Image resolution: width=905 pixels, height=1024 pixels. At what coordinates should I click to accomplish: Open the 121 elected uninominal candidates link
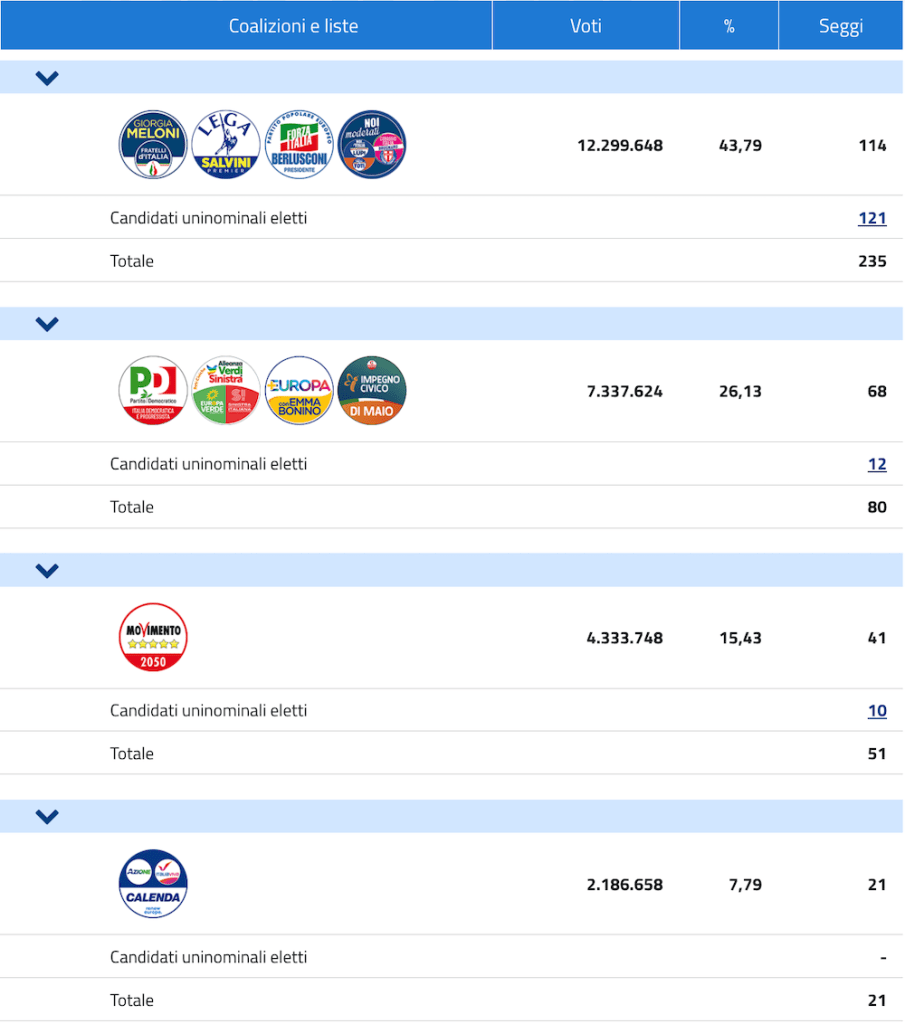click(x=872, y=218)
